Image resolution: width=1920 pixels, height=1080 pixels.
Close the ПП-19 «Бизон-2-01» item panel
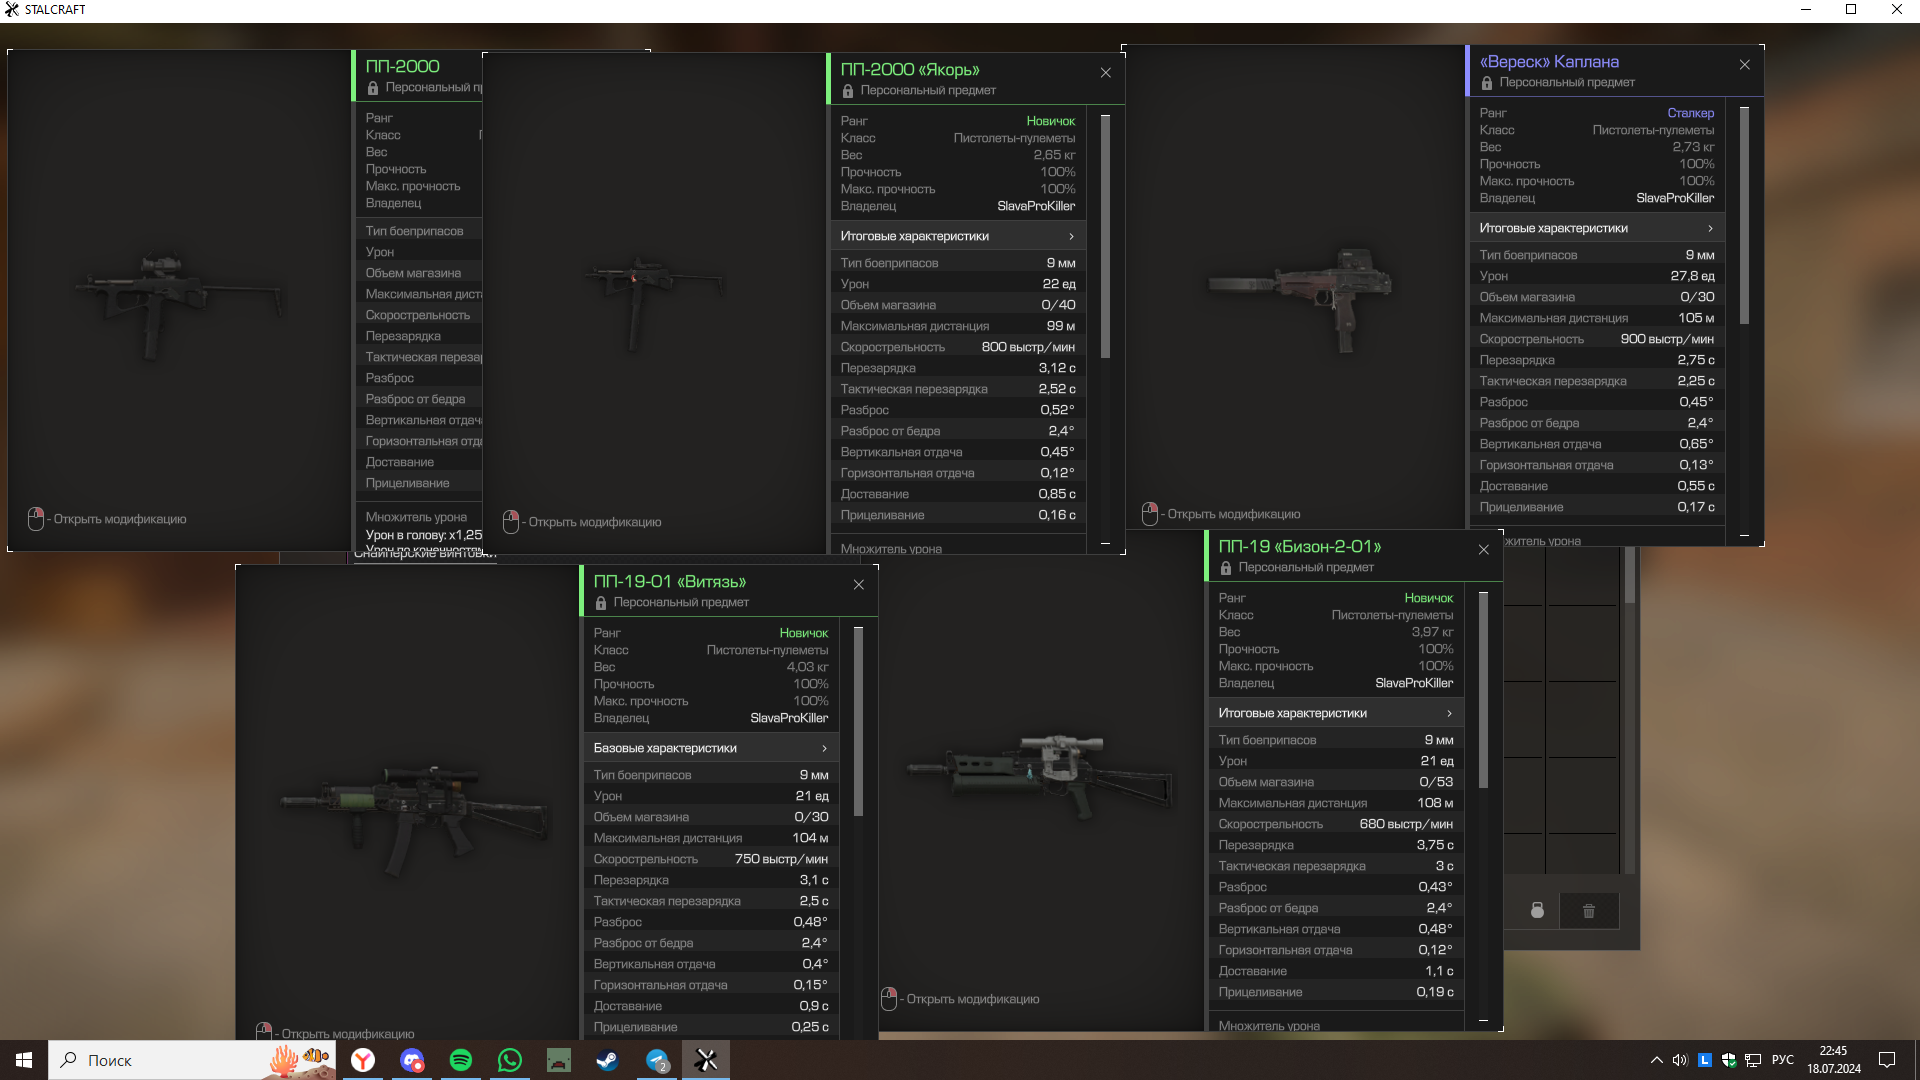point(1483,550)
